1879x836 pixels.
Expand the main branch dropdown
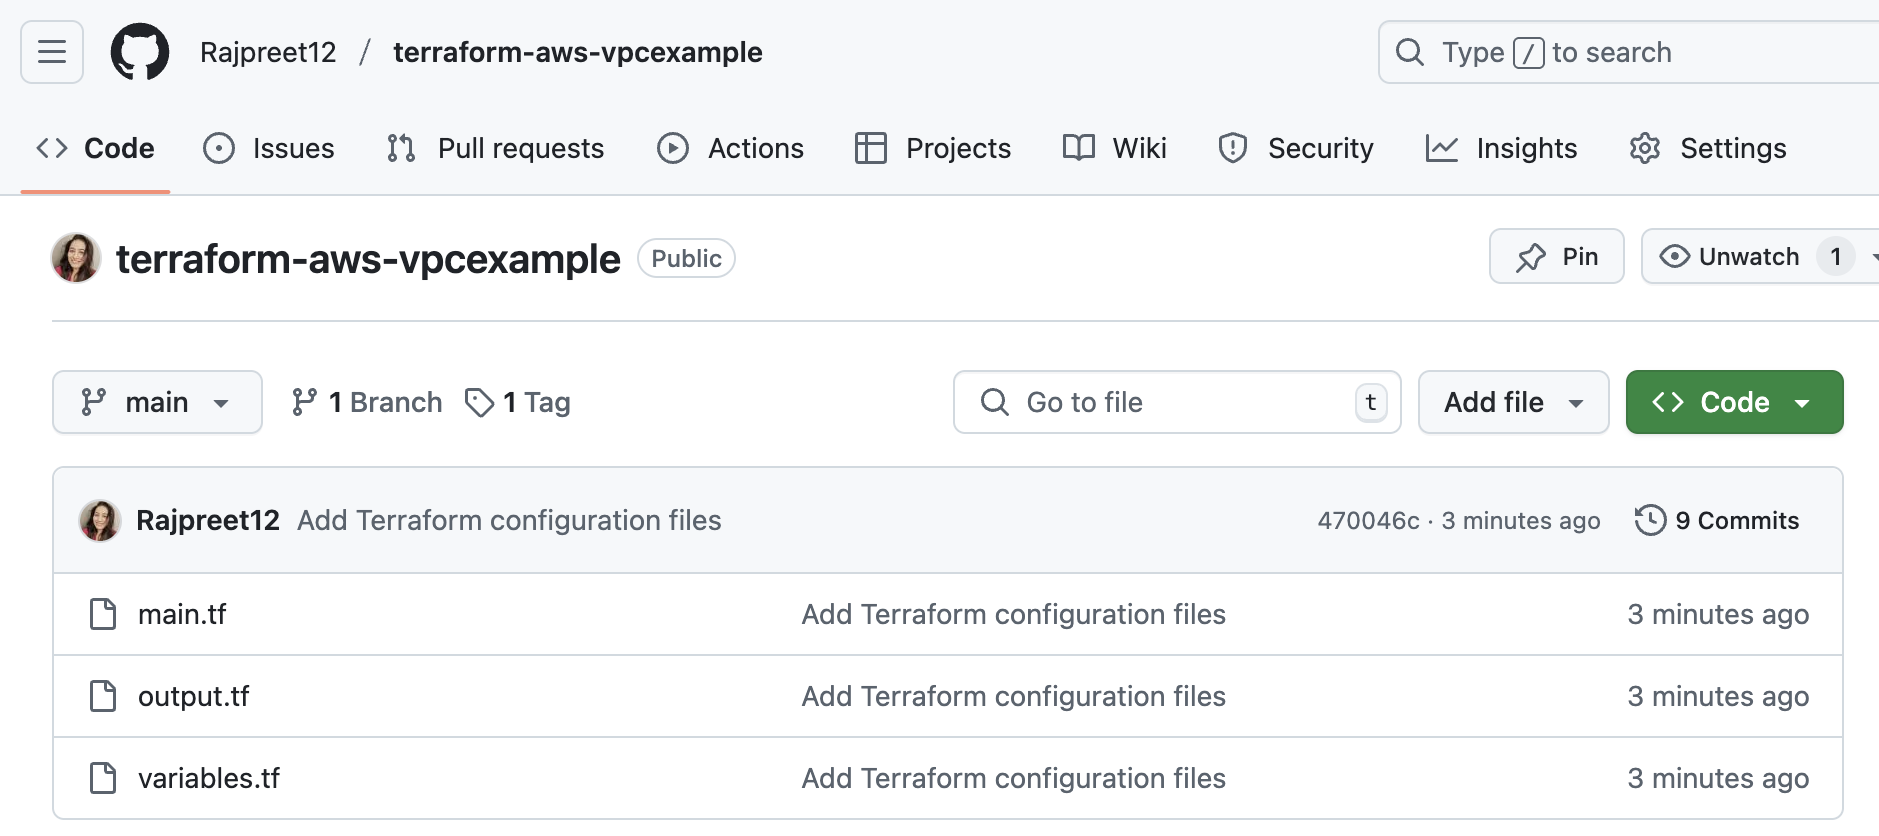click(157, 402)
